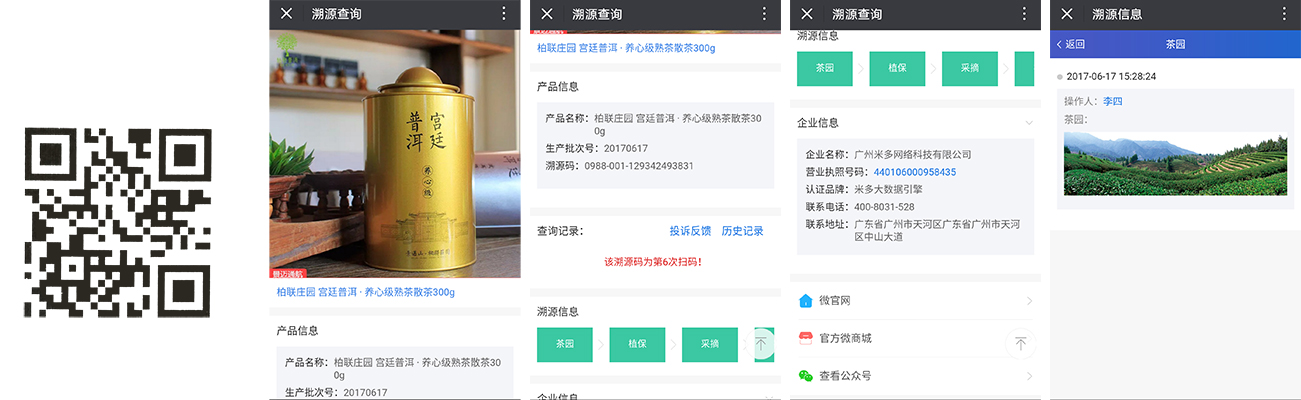Open the 微官网 row

(x=915, y=301)
